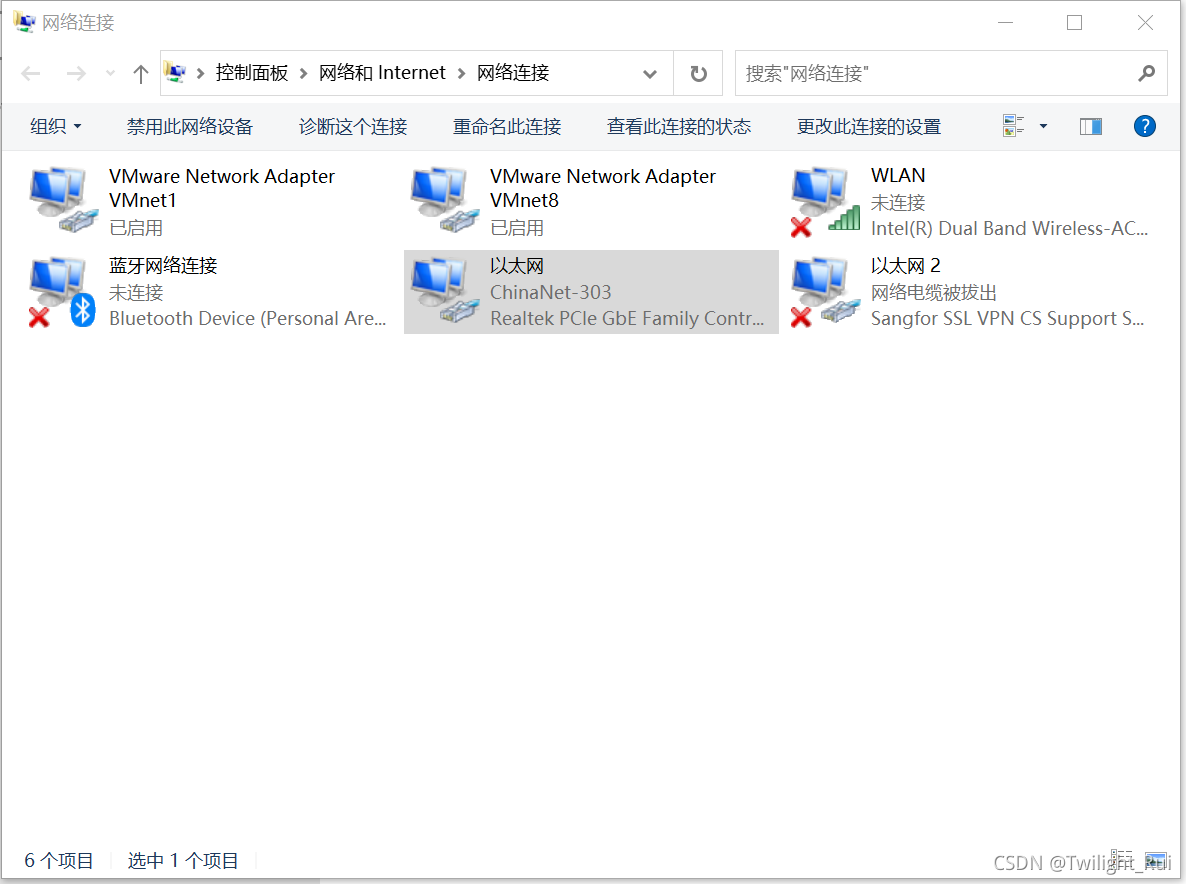Click the 蓝牙网络连接 name label
This screenshot has width=1186, height=884.
pos(163,265)
